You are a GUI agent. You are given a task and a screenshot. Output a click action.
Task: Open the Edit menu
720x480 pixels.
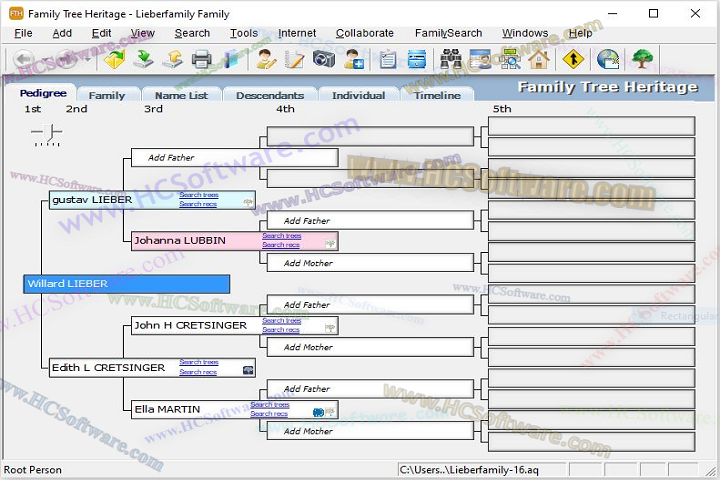(101, 33)
